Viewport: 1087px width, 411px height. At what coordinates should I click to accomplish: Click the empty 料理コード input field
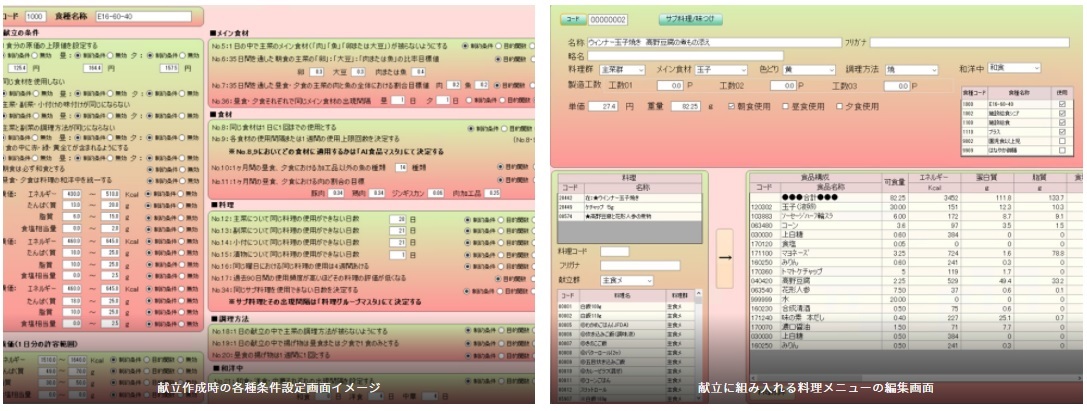614,251
